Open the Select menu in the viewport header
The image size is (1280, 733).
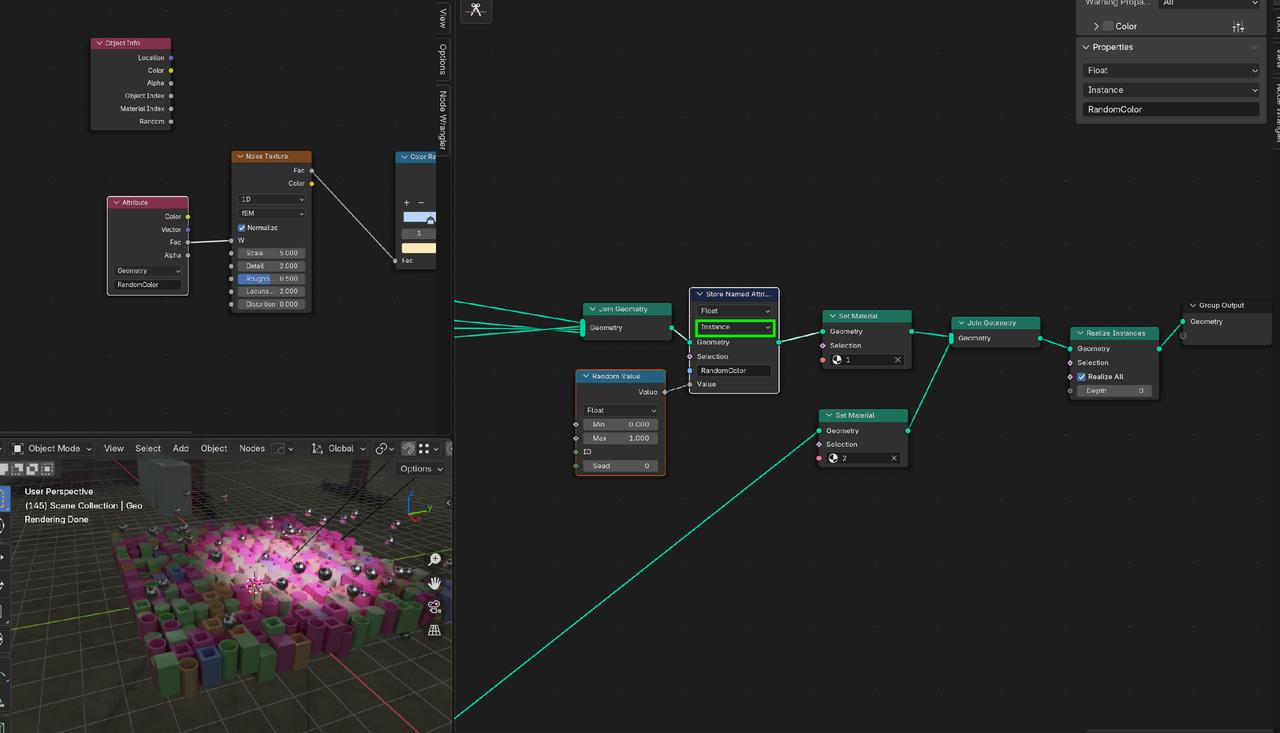148,449
